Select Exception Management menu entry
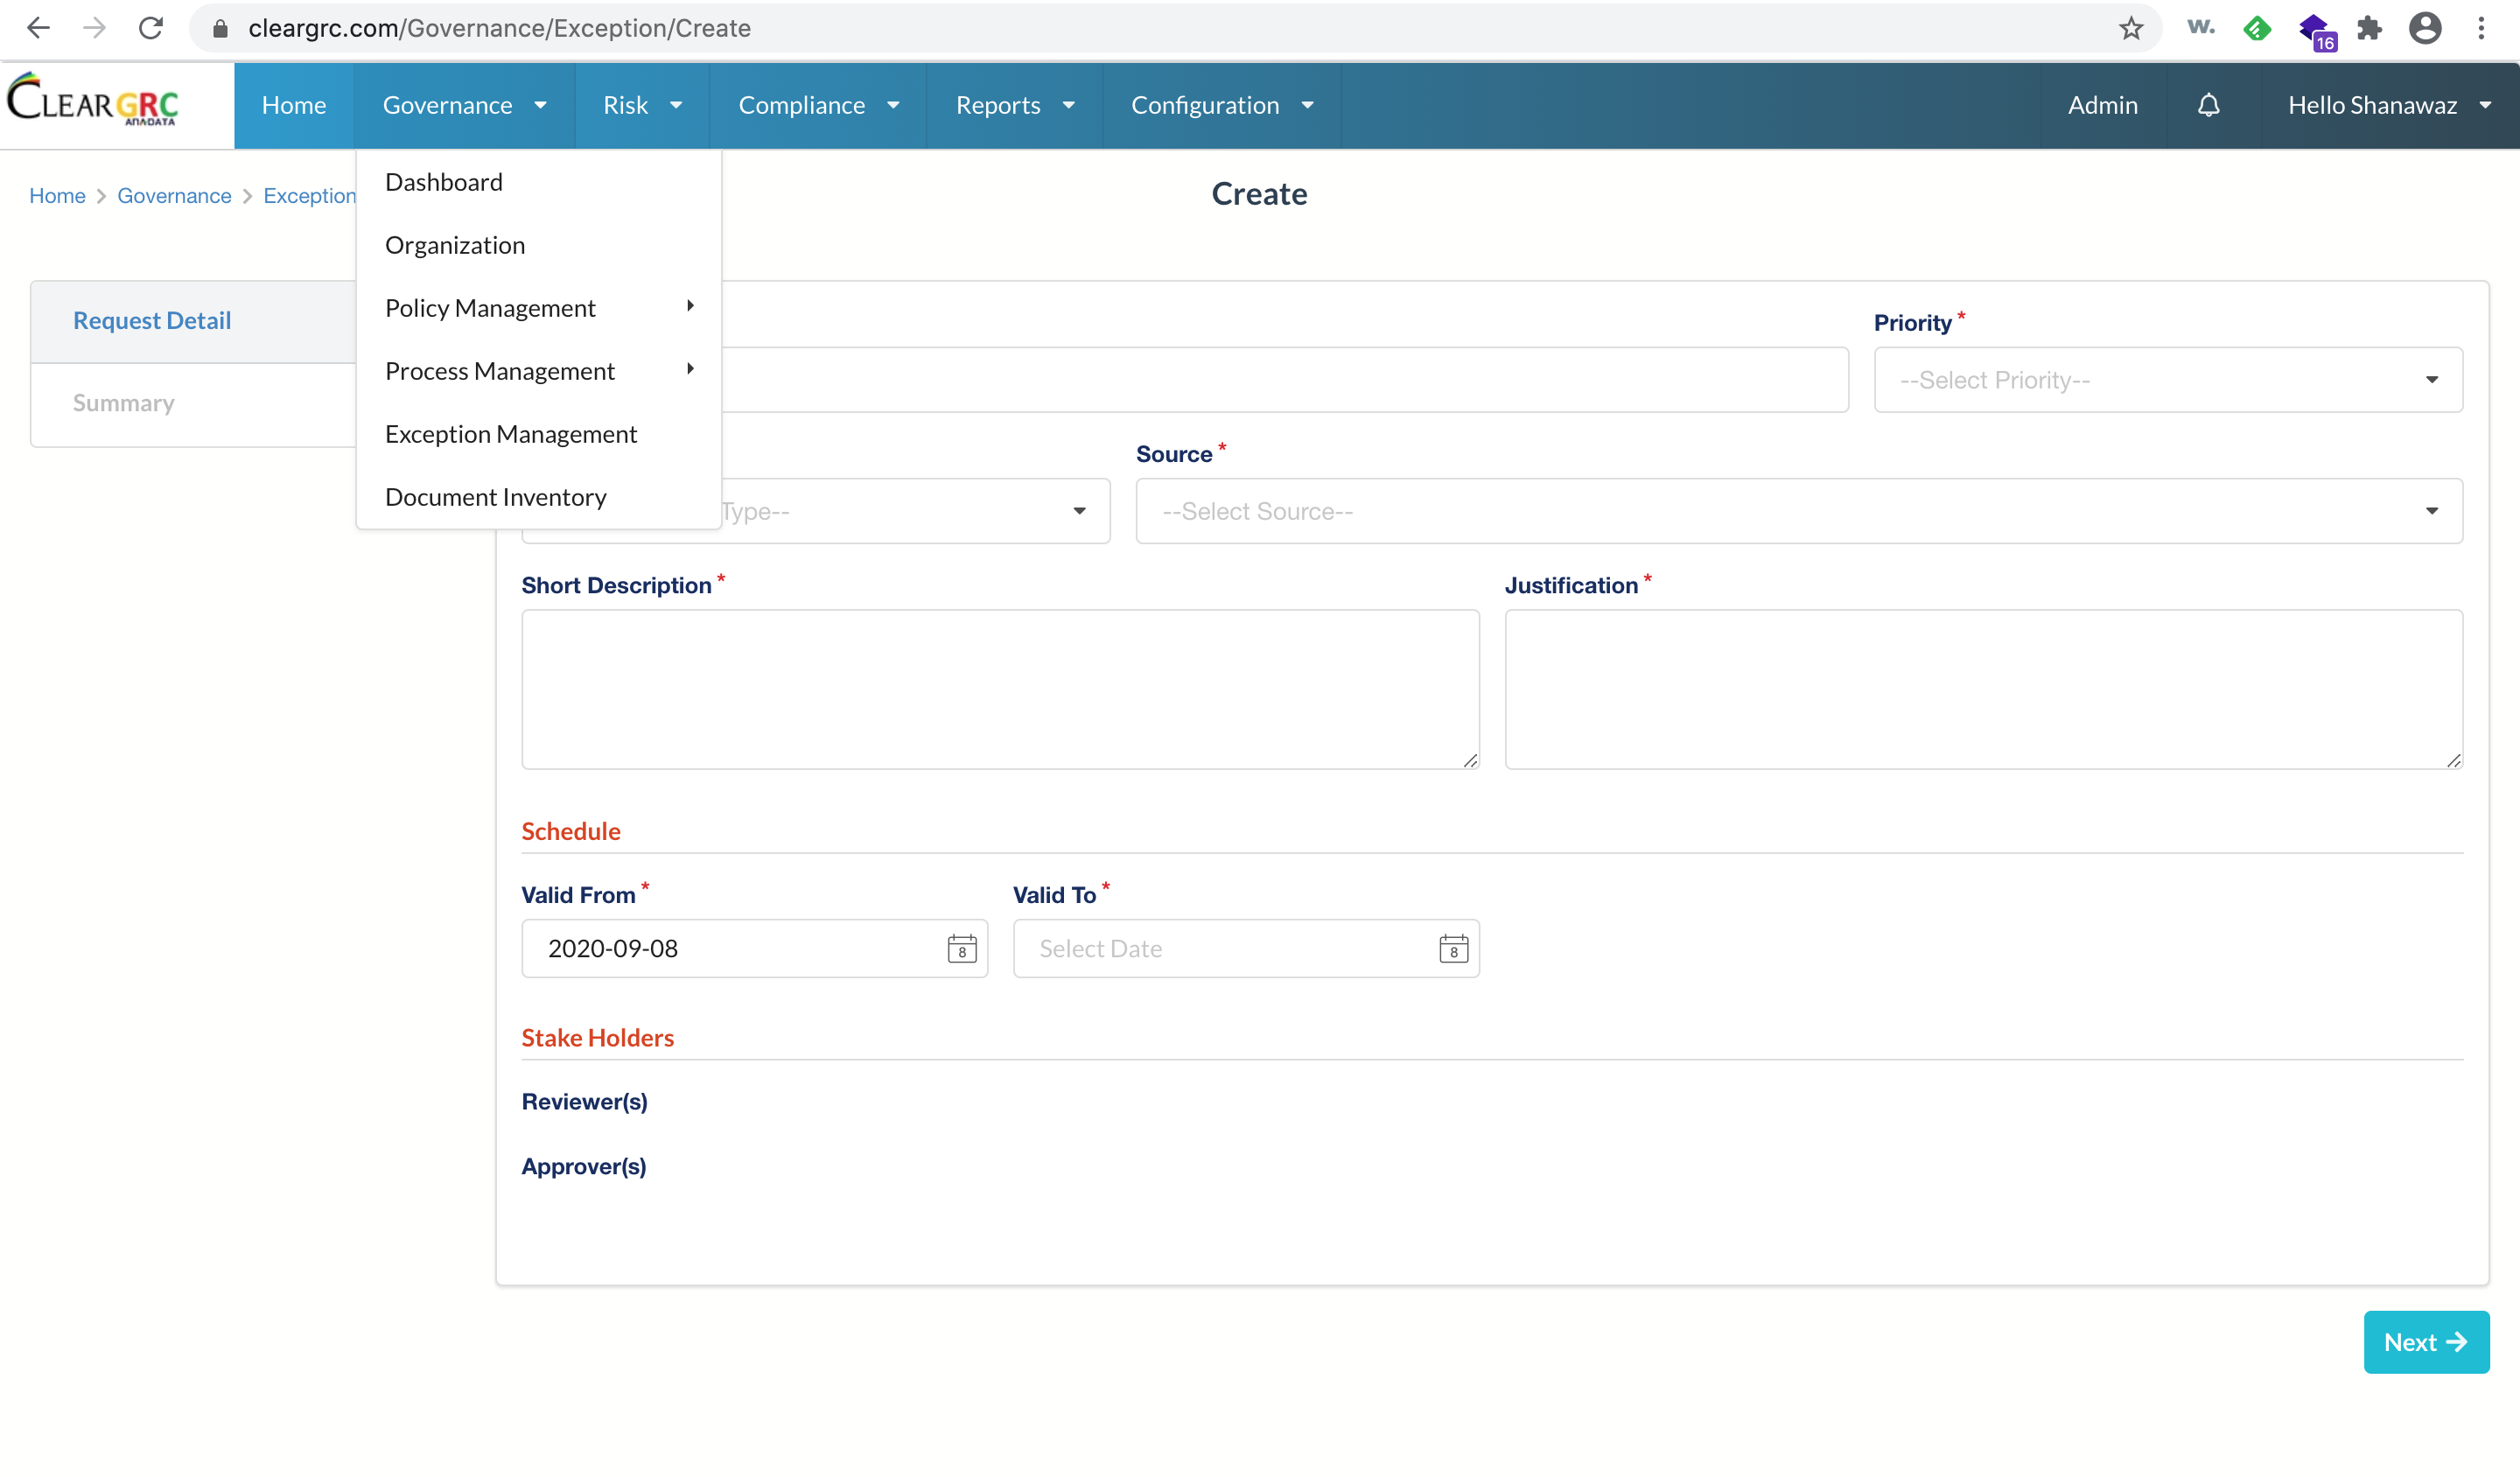The image size is (2520, 1477). tap(510, 434)
